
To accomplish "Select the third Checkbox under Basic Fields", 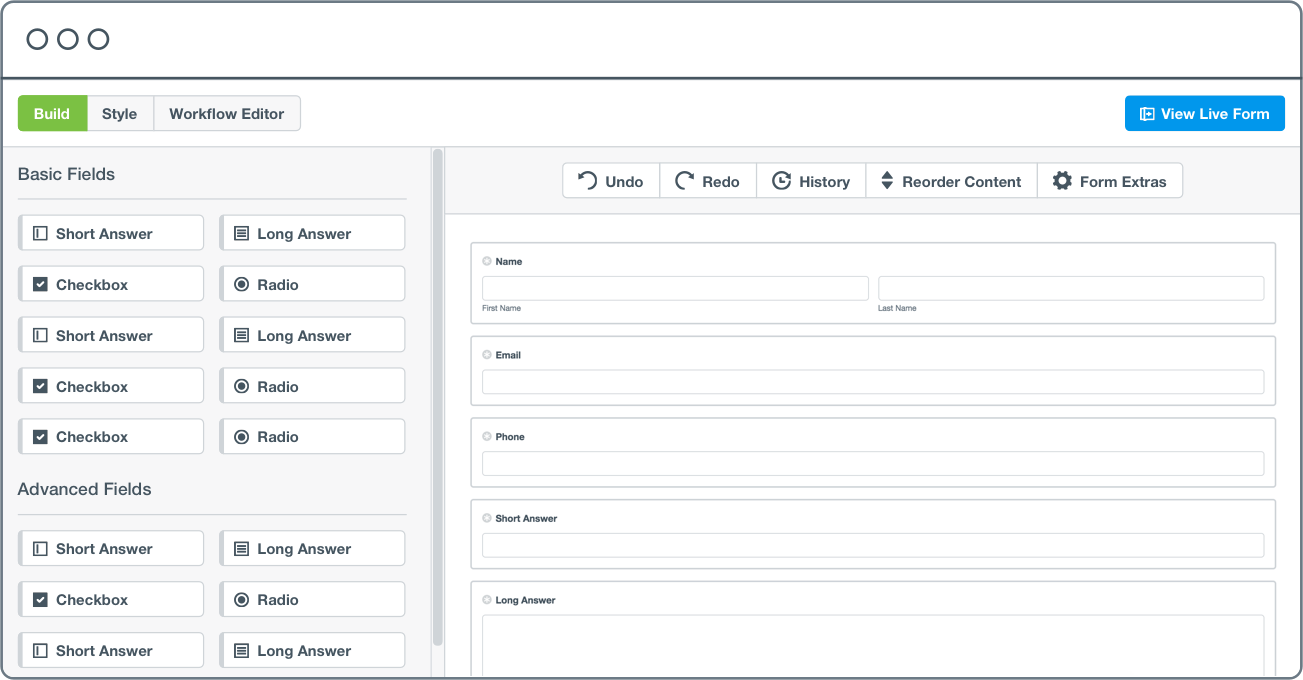I will point(111,436).
